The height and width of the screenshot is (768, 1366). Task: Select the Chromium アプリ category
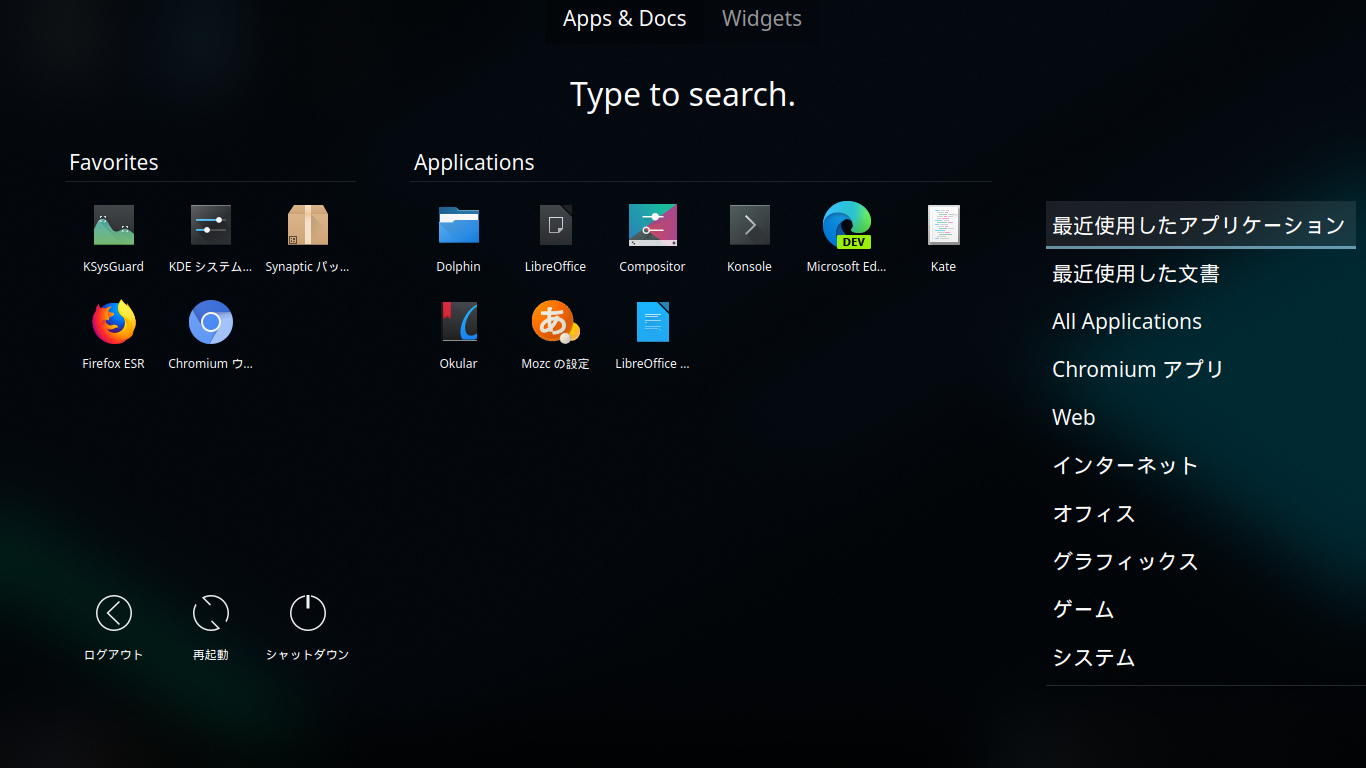pos(1200,369)
